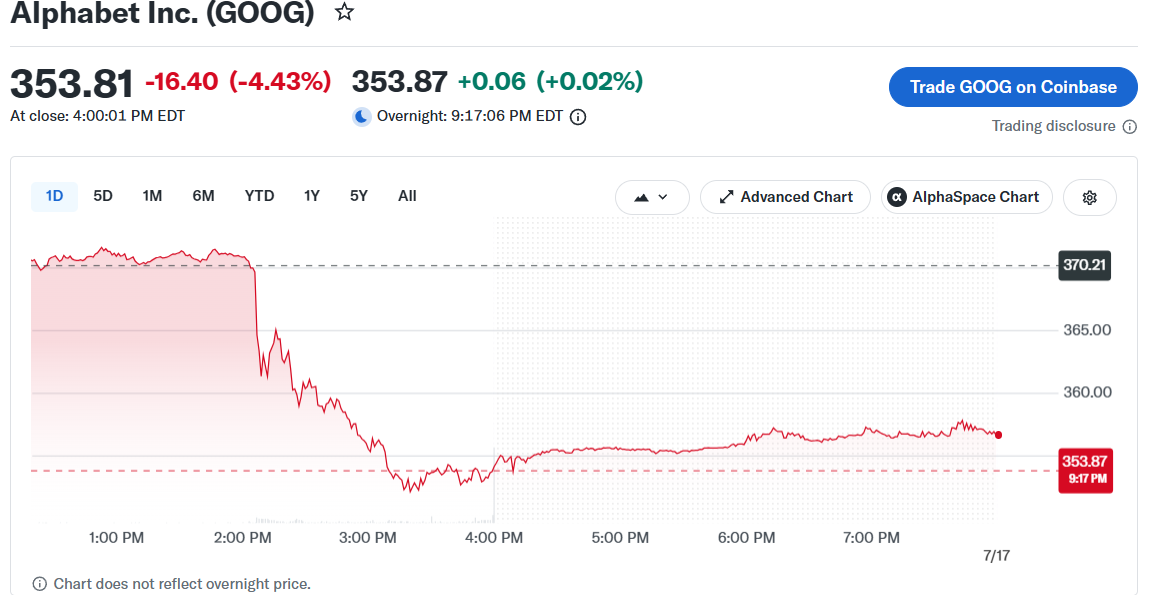
Task: Click the chart disclaimer info icon
Action: click(x=40, y=584)
